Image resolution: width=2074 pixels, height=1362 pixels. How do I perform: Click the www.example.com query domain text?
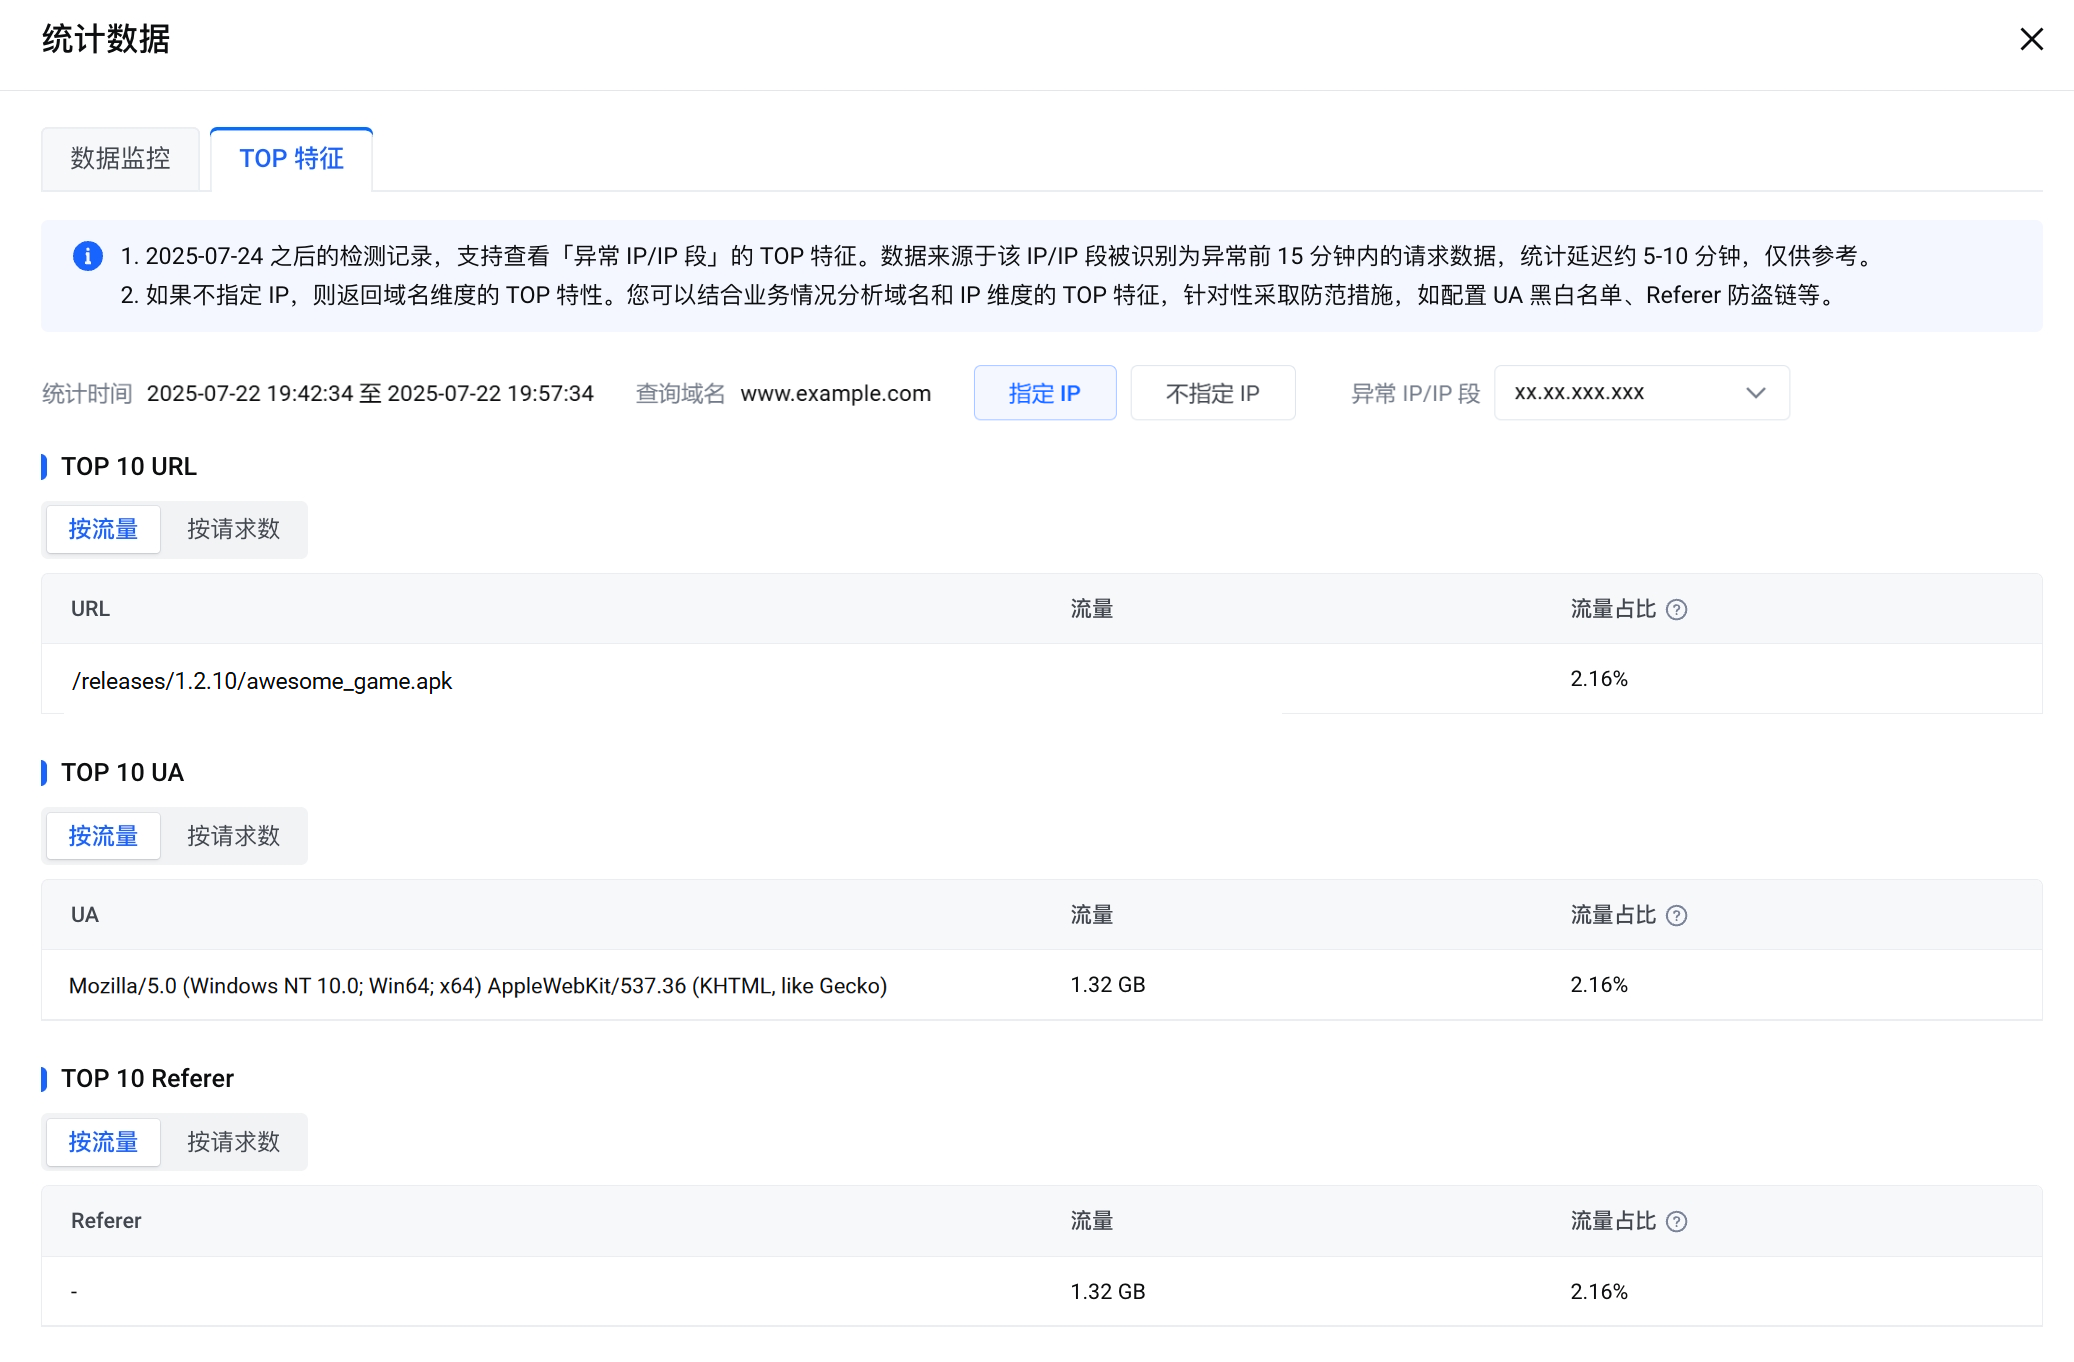pyautogui.click(x=835, y=393)
